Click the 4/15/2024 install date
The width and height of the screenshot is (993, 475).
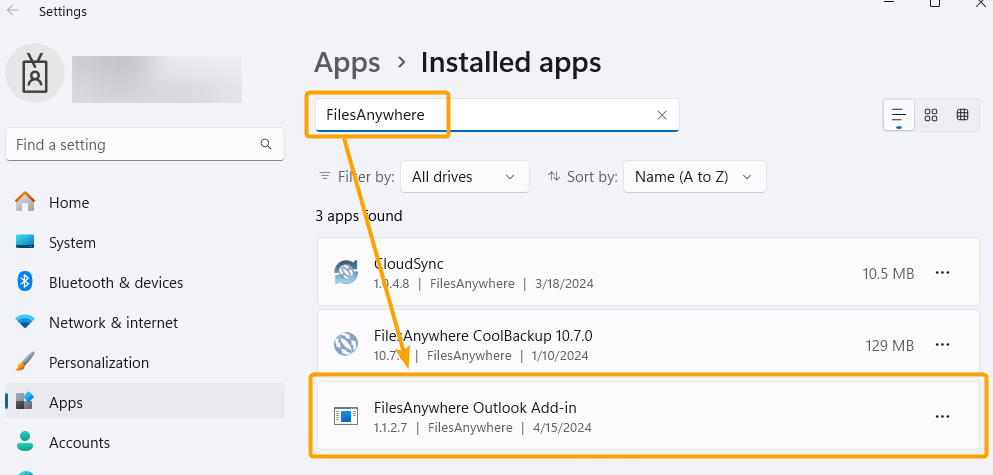[x=562, y=428]
